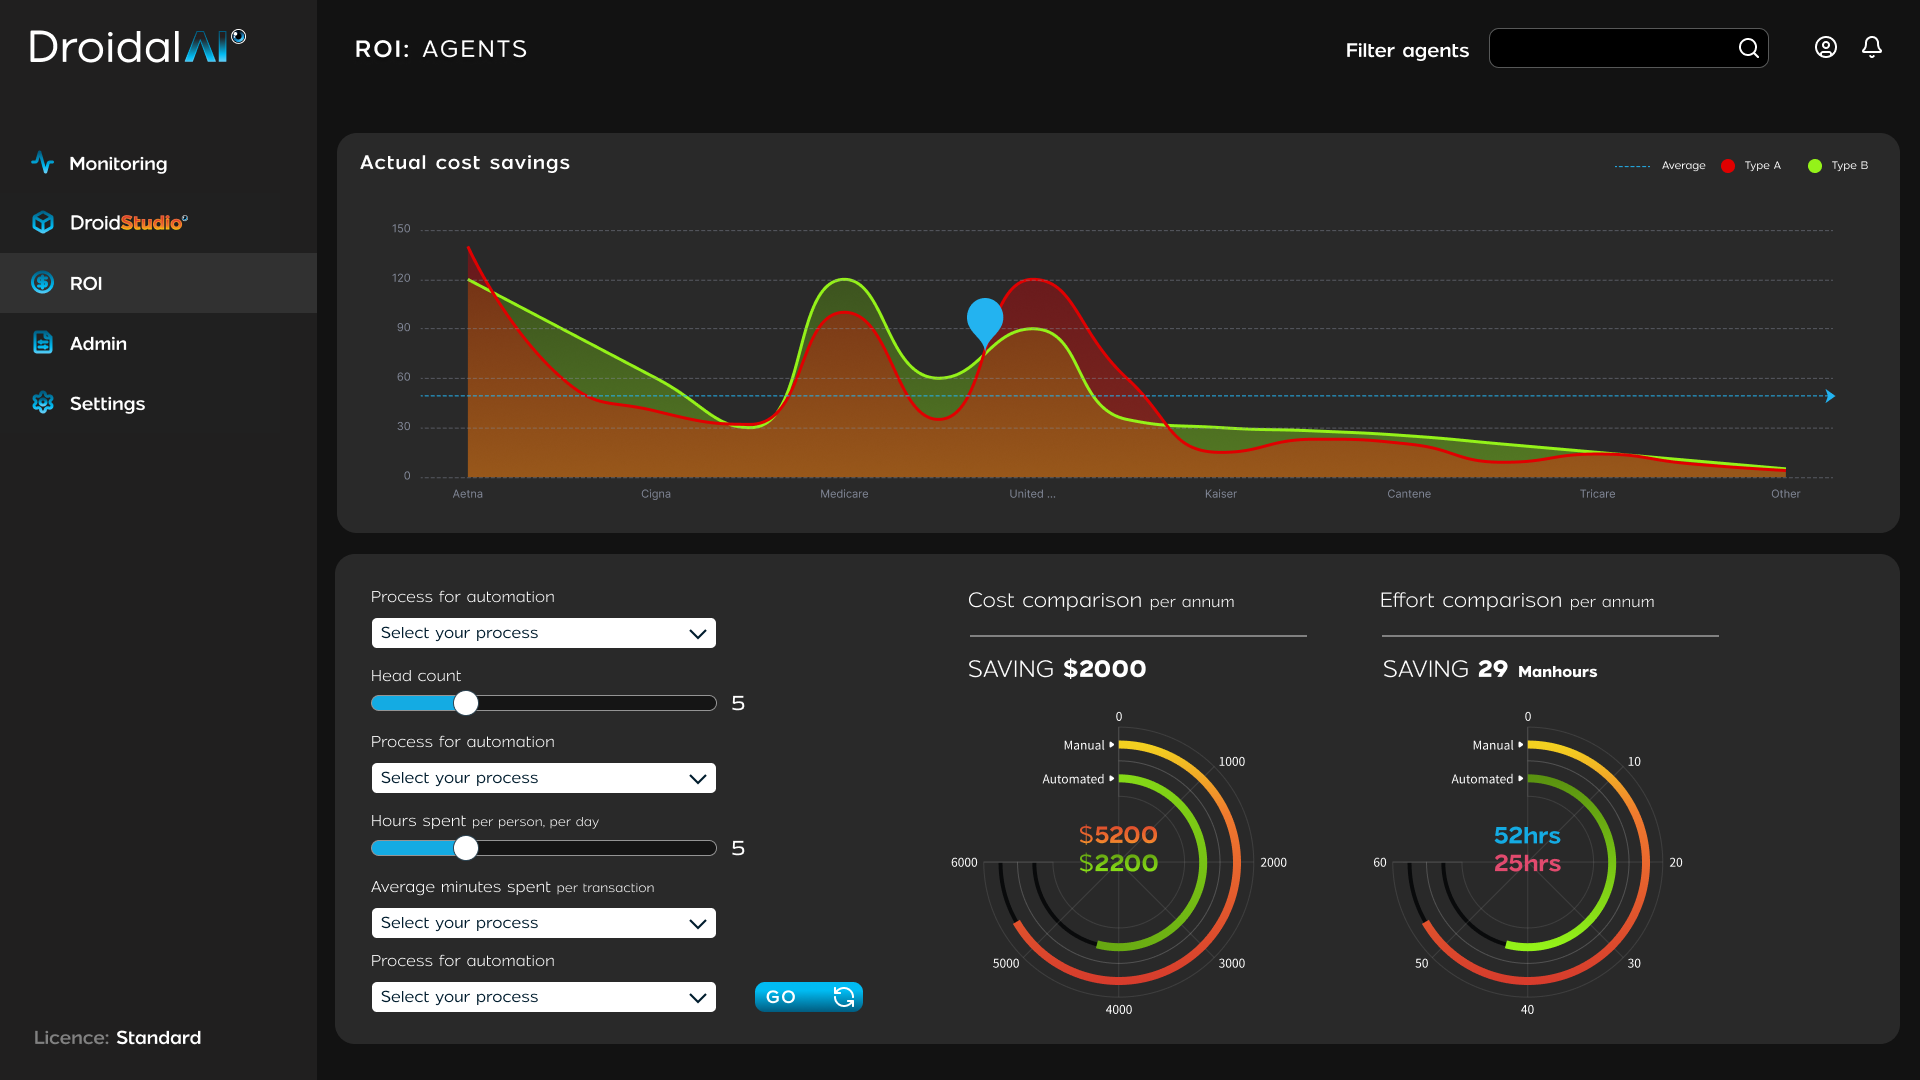Click the 25hrs automated effort value
This screenshot has height=1080, width=1920.
pos(1527,863)
